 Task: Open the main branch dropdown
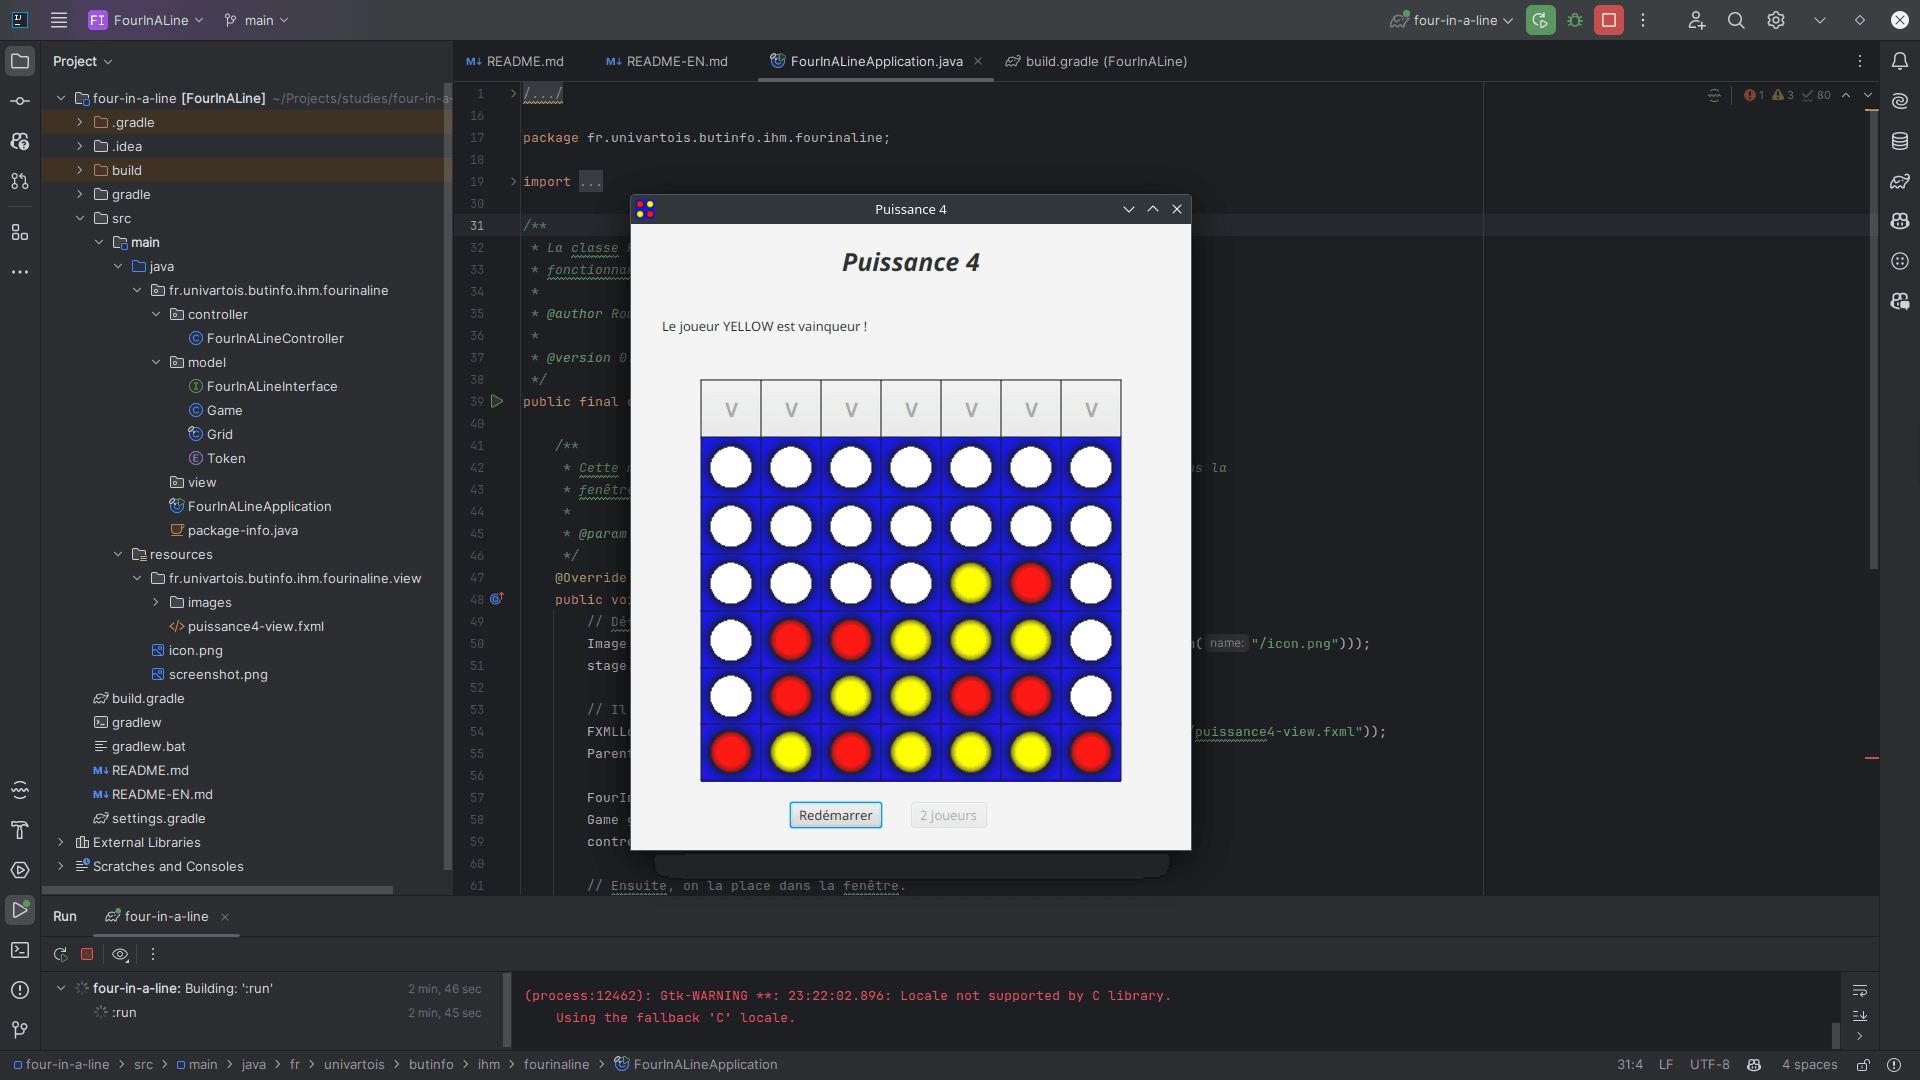point(257,20)
